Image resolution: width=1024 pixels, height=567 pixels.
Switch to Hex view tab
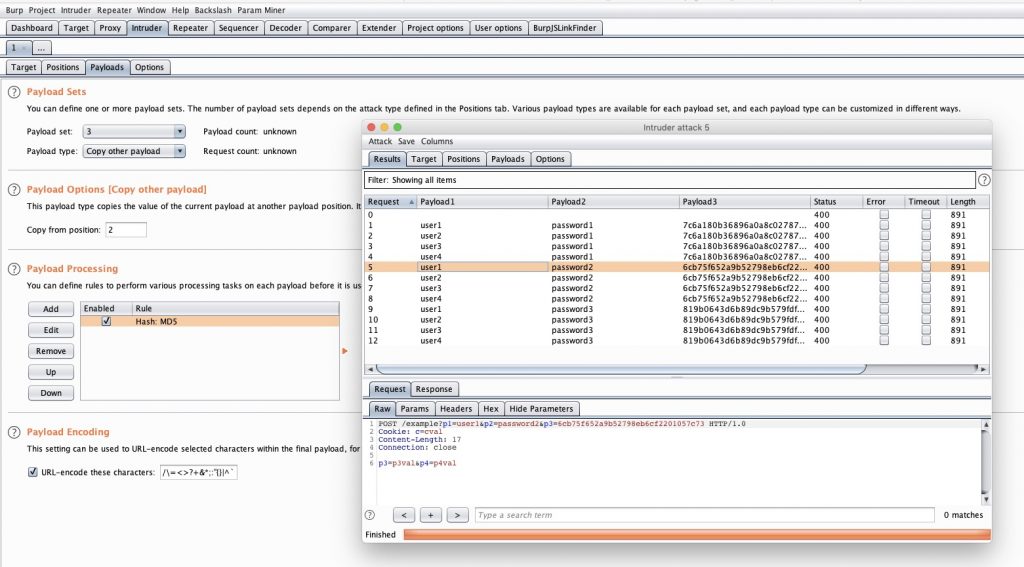[490, 409]
